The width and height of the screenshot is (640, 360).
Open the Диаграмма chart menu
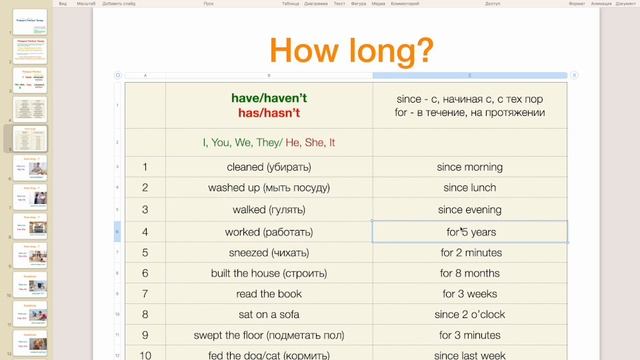[x=316, y=3]
